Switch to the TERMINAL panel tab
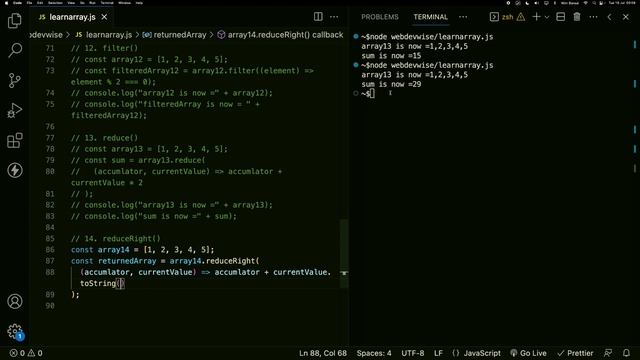Image resolution: width=640 pixels, height=360 pixels. [430, 17]
